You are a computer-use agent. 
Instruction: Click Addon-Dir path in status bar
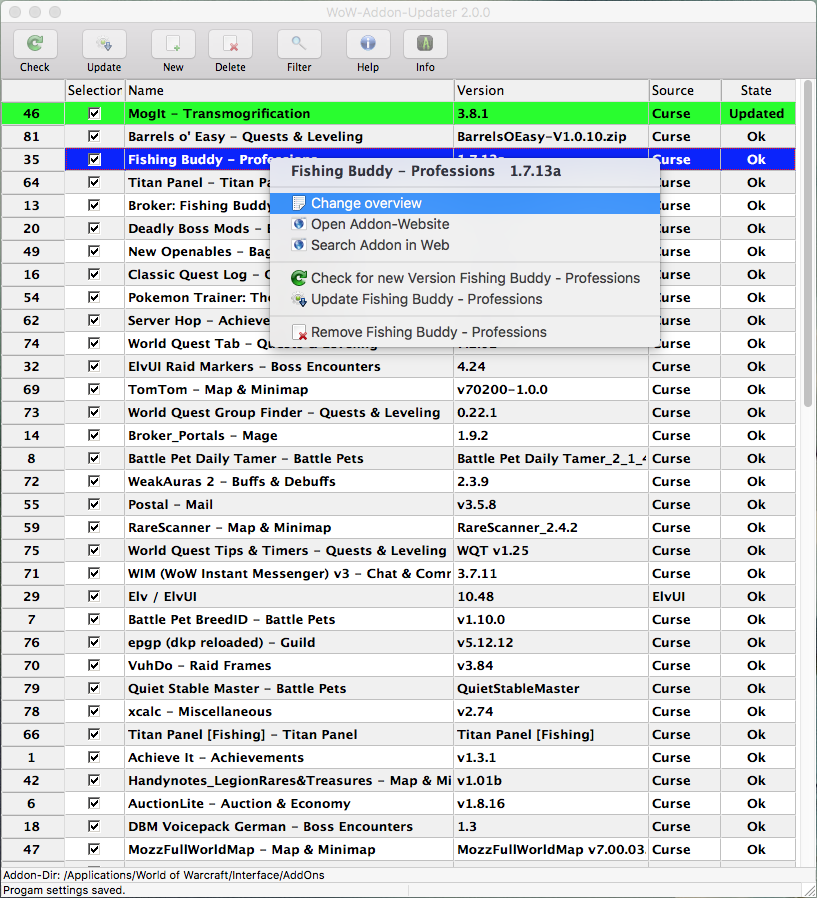click(x=164, y=875)
